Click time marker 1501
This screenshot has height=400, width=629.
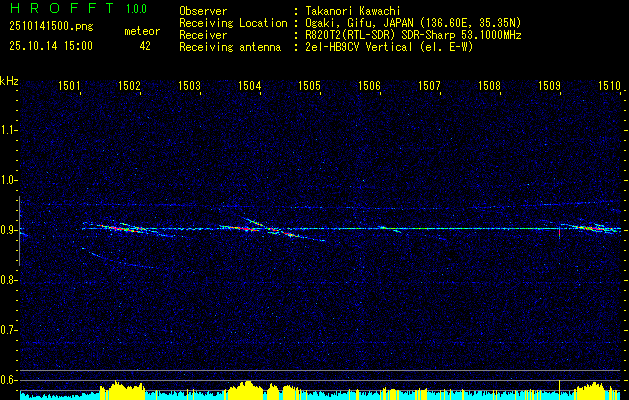tap(70, 85)
